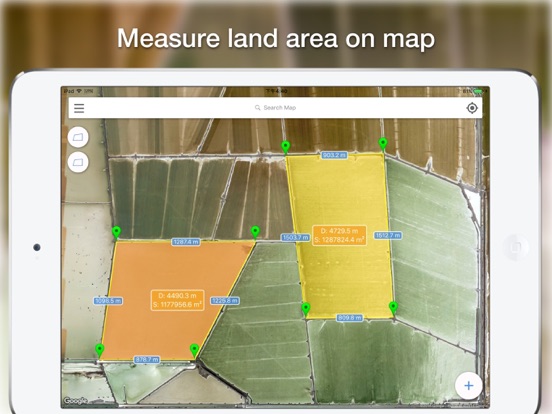Open the orange field's D: 4490.3 m info label
This screenshot has width=552, height=414.
pos(177,300)
